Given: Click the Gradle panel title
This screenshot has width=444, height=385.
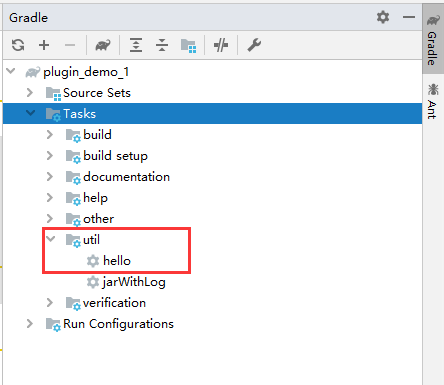Looking at the screenshot, I should coord(28,18).
